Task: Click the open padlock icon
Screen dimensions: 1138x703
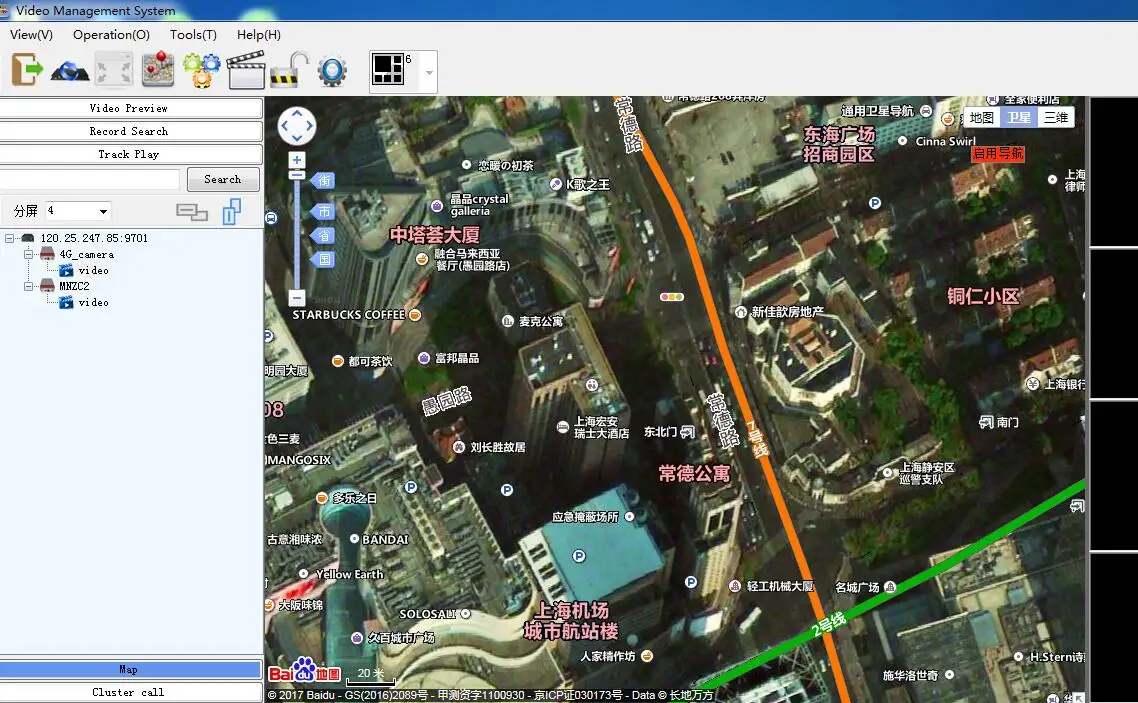Action: 289,70
